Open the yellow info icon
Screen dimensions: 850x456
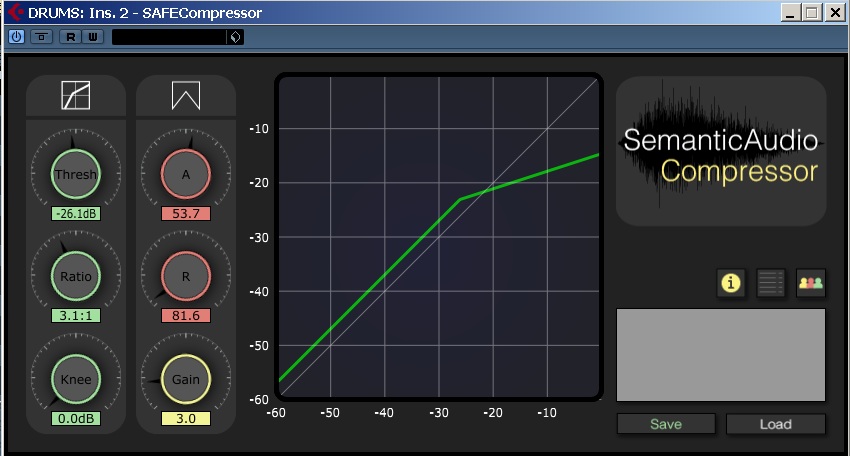[731, 283]
